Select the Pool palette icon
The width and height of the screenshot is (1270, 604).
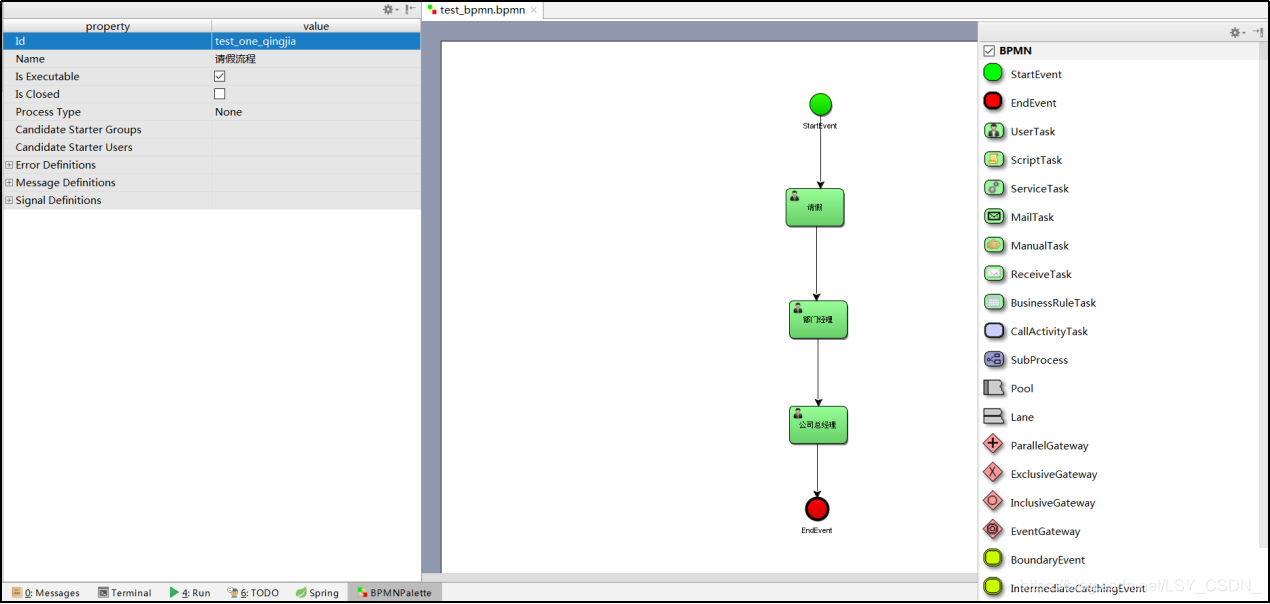point(993,387)
